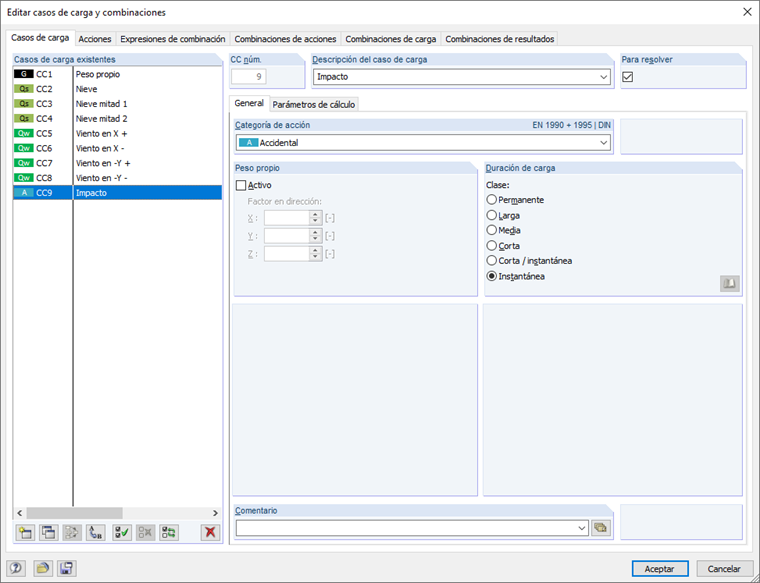Select load case CC8 Viento en -Y -
This screenshot has height=583, width=760.
[x=117, y=178]
